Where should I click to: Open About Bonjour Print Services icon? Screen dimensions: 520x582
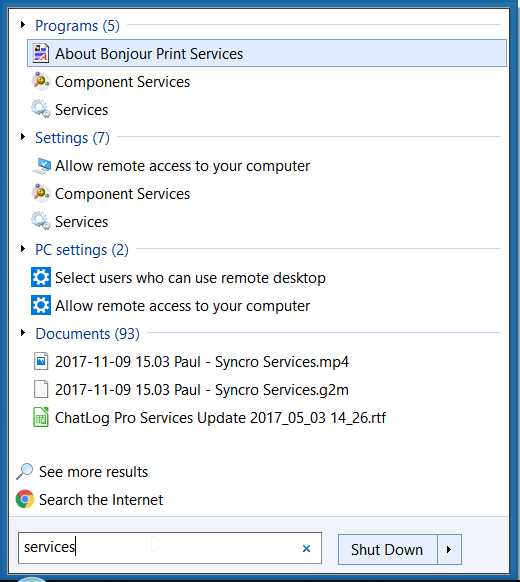coord(41,53)
